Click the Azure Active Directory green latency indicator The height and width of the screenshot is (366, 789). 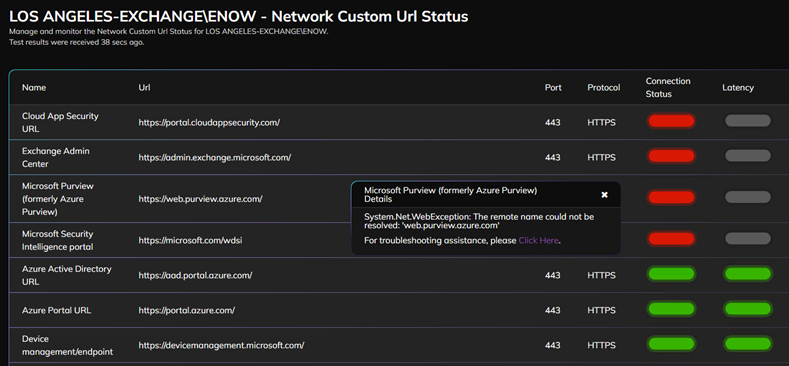point(748,274)
